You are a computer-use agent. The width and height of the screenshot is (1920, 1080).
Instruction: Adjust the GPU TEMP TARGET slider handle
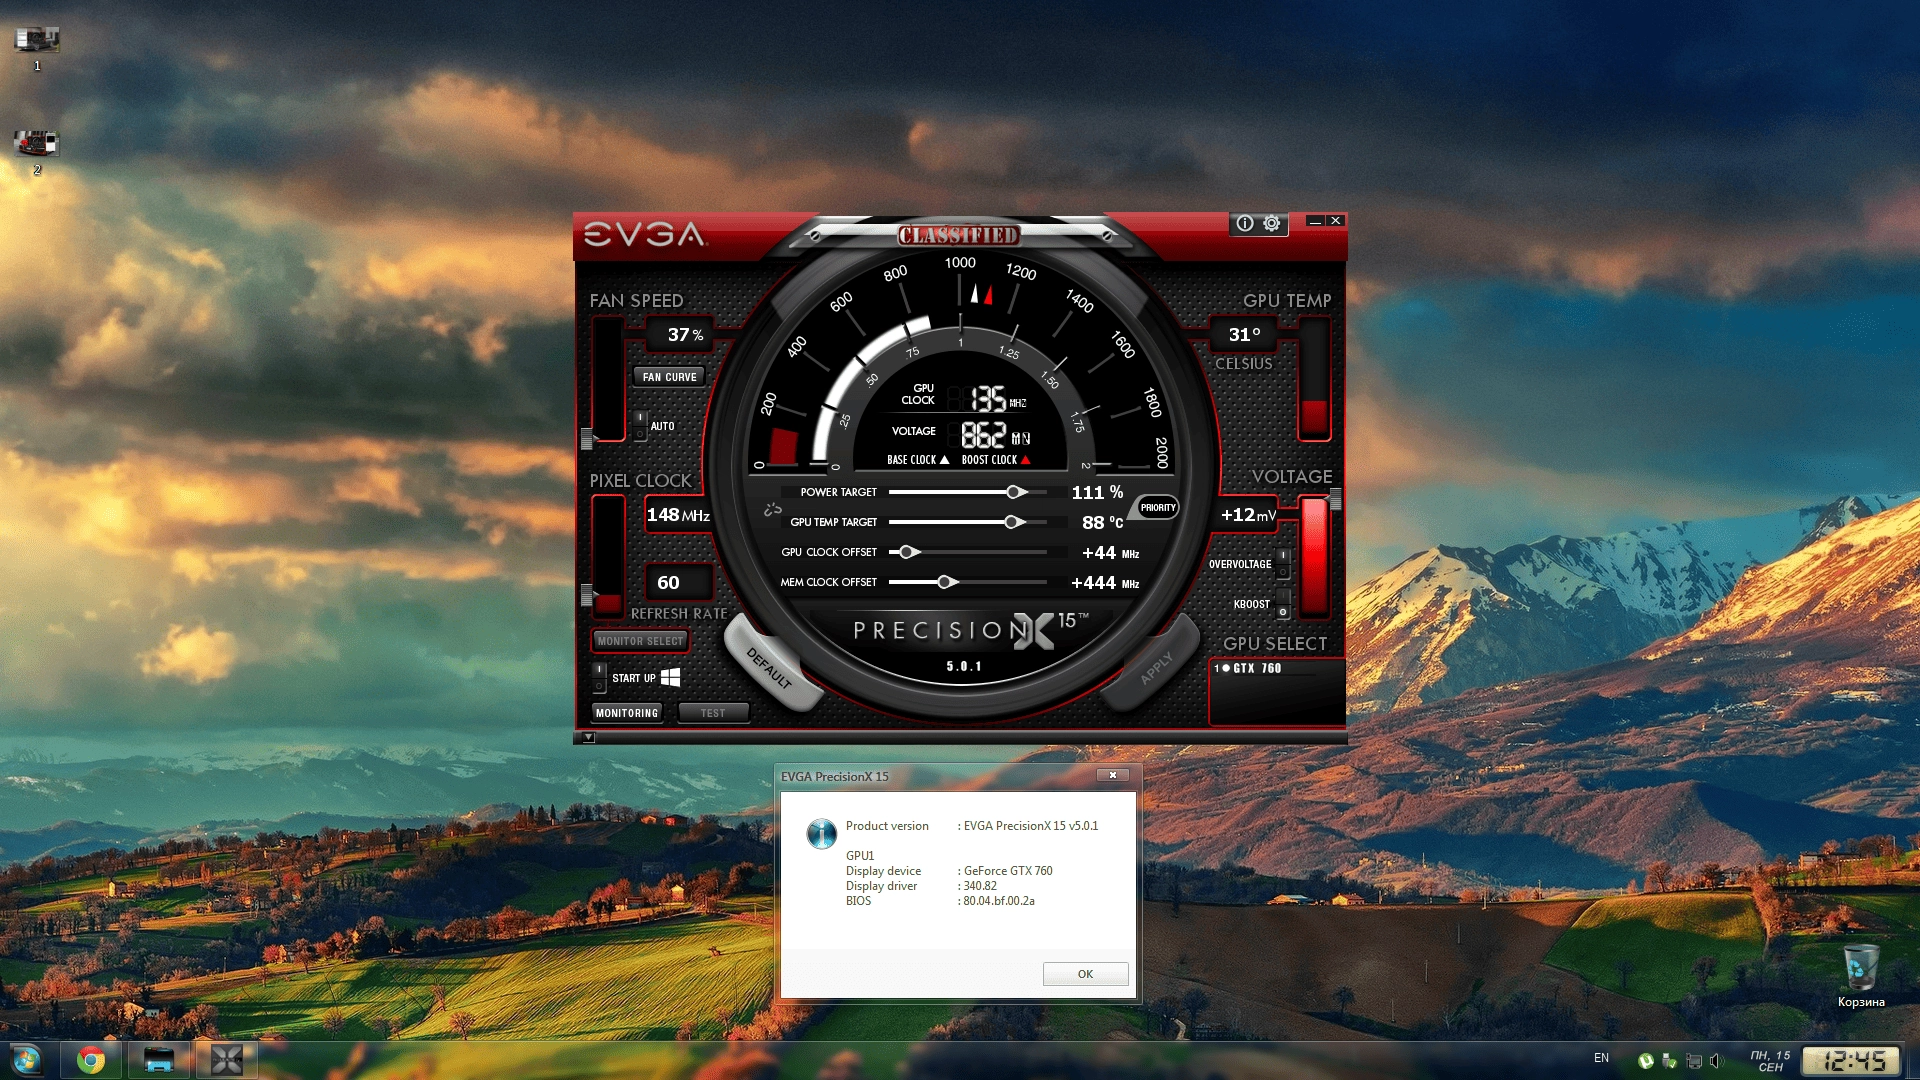(1013, 522)
